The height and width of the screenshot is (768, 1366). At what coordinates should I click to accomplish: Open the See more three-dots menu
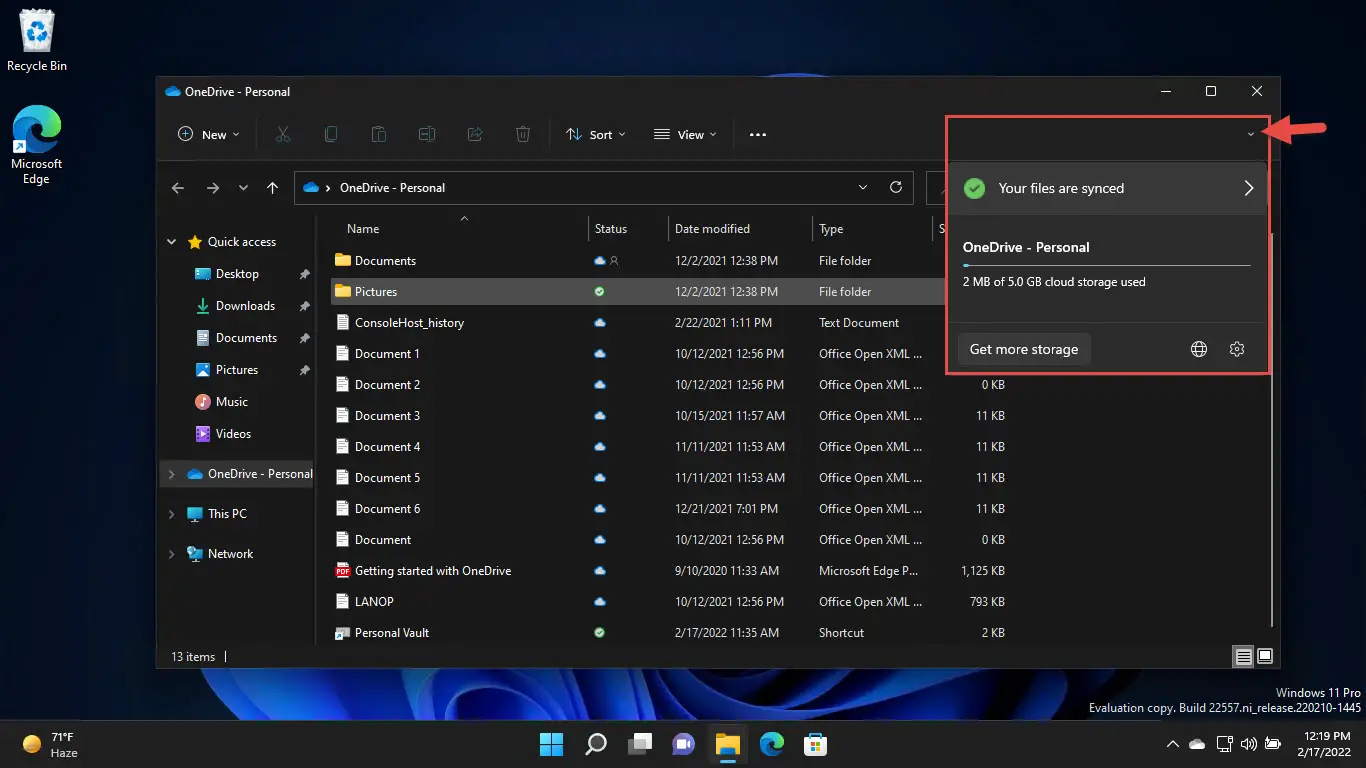758,134
